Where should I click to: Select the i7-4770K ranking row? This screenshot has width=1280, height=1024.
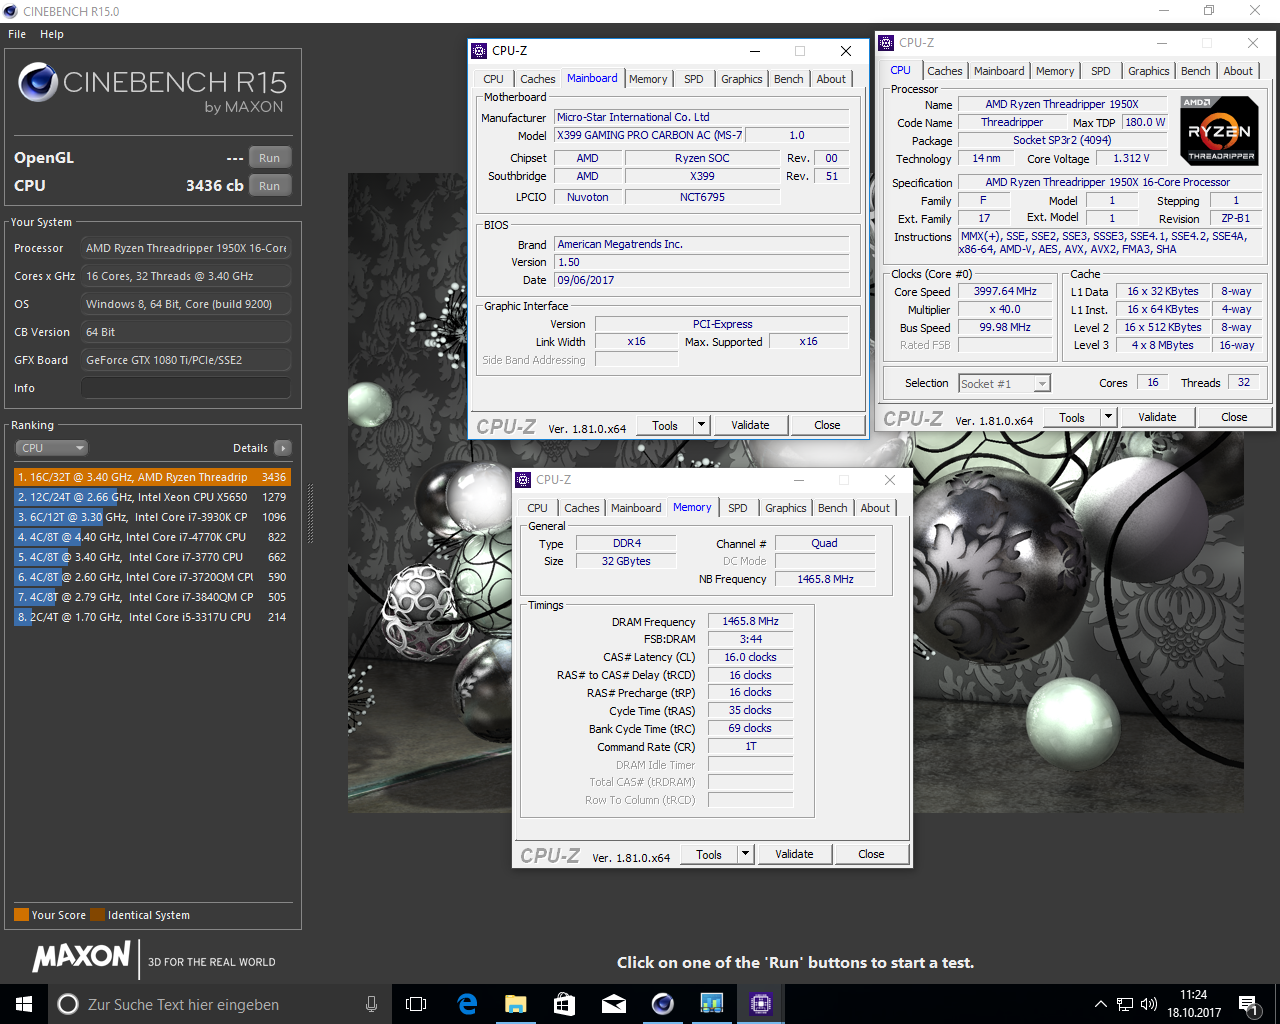click(152, 537)
